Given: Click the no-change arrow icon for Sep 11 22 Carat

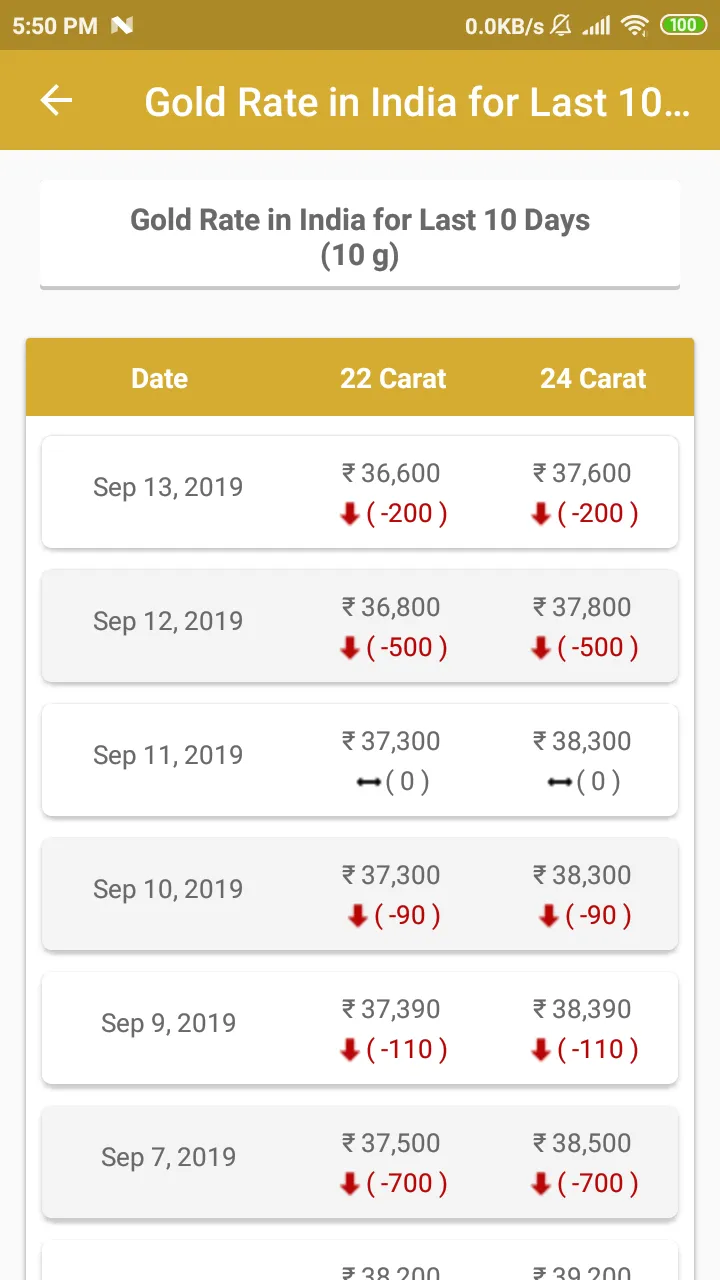Looking at the screenshot, I should 368,782.
